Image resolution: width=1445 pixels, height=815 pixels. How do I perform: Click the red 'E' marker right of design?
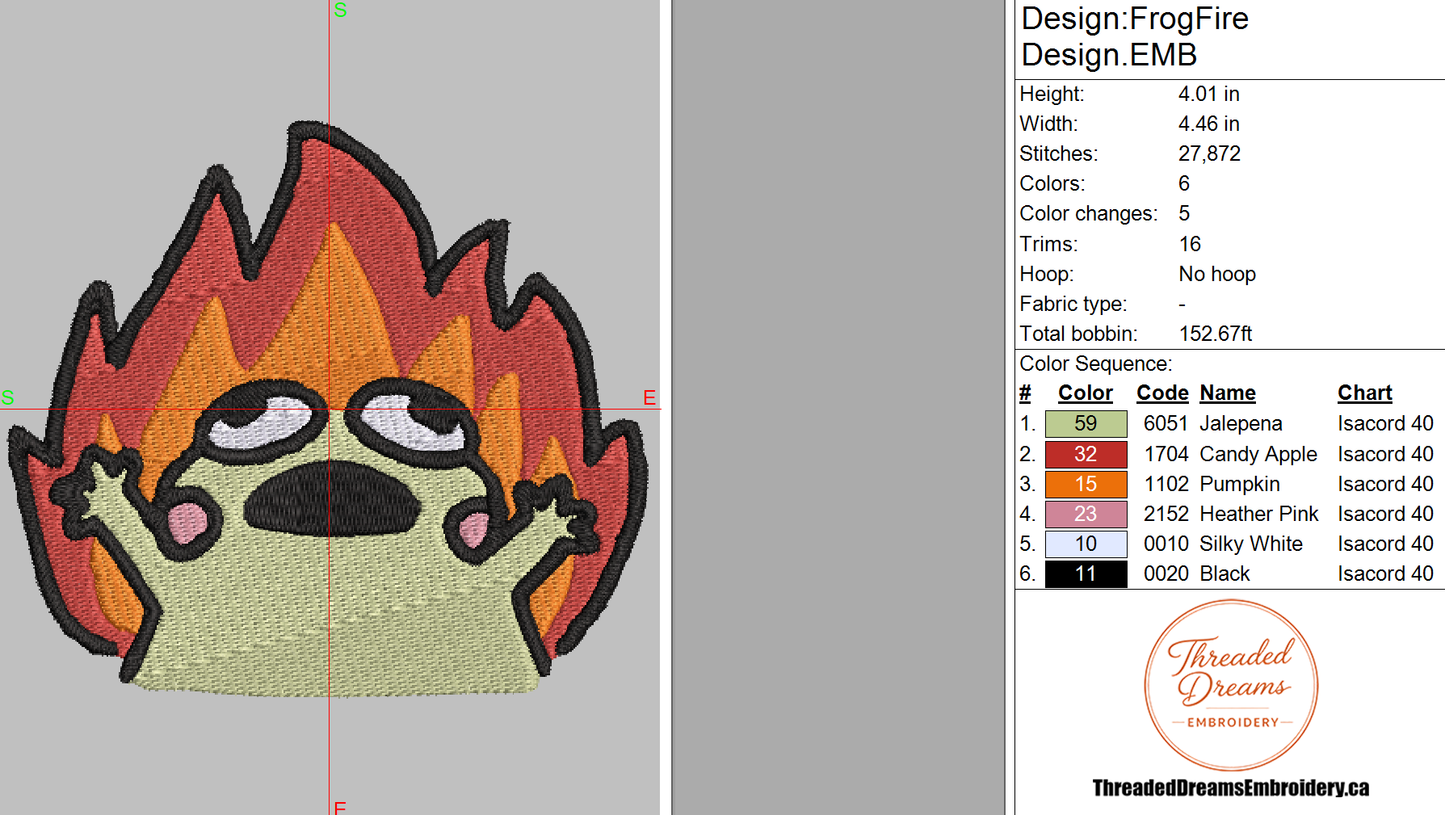click(650, 398)
